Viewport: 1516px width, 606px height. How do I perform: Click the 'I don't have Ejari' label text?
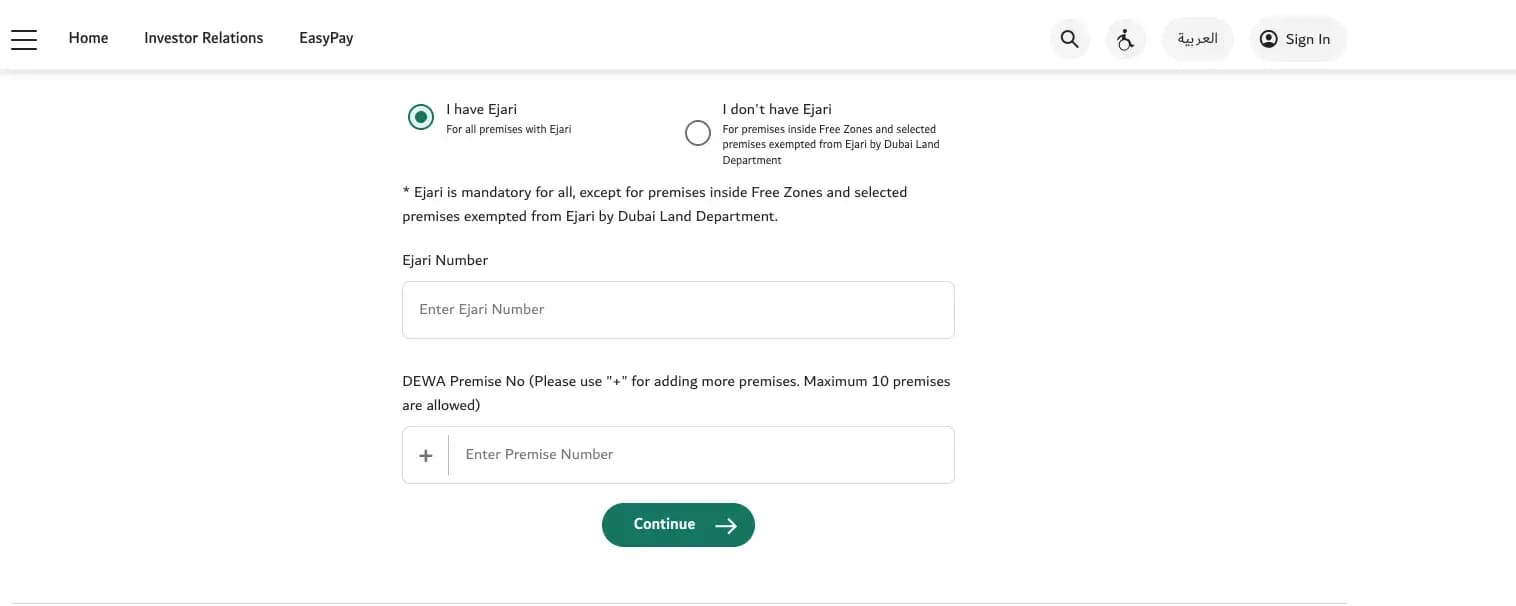[x=776, y=109]
